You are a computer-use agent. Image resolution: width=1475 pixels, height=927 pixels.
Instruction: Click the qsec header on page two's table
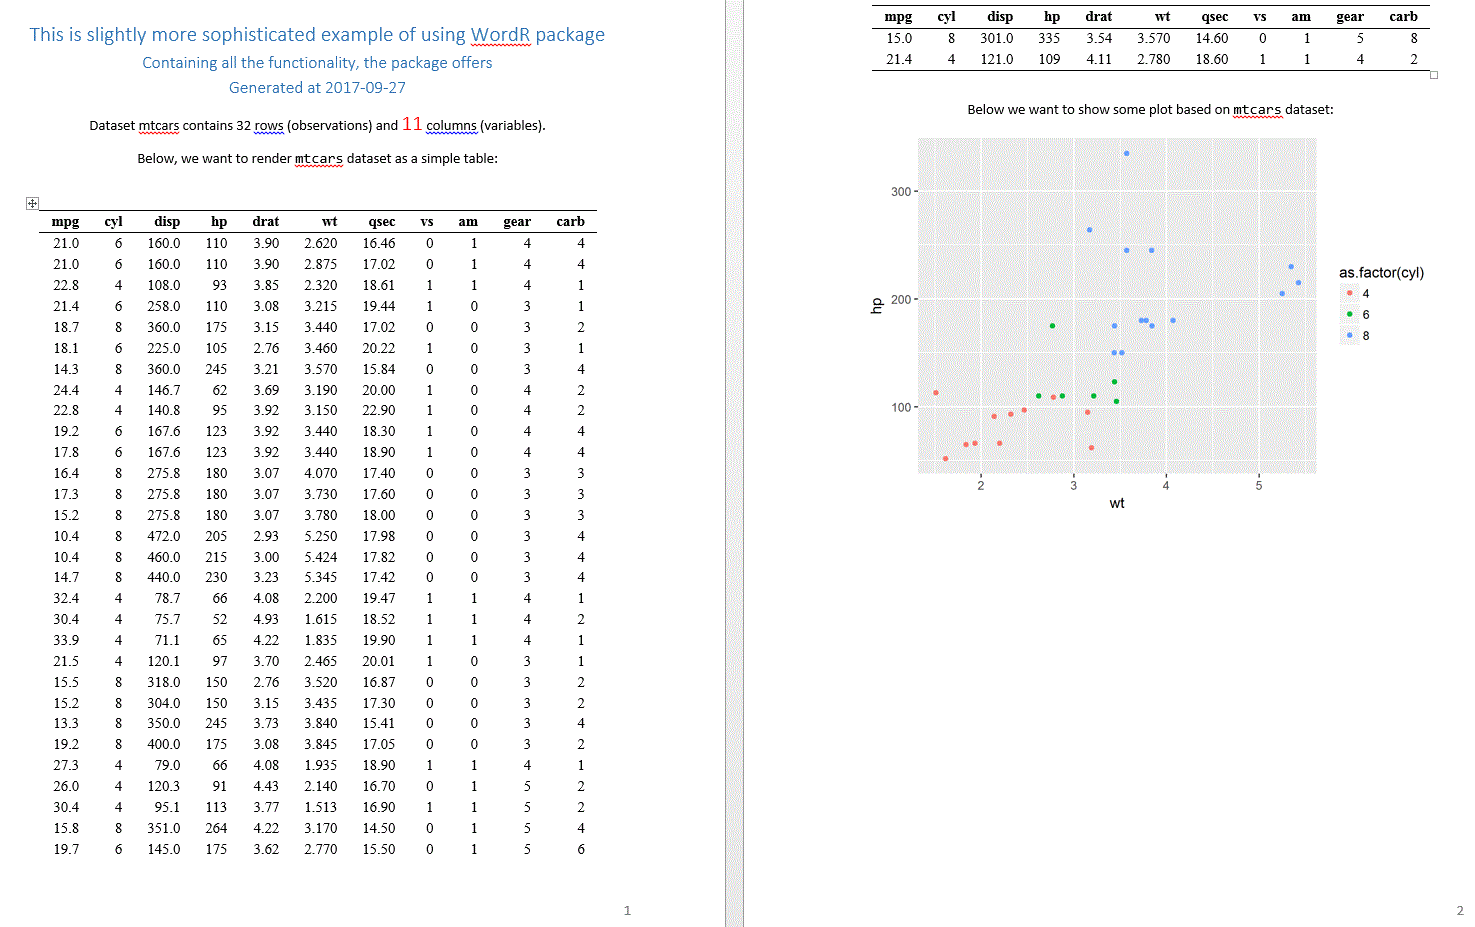click(1214, 17)
